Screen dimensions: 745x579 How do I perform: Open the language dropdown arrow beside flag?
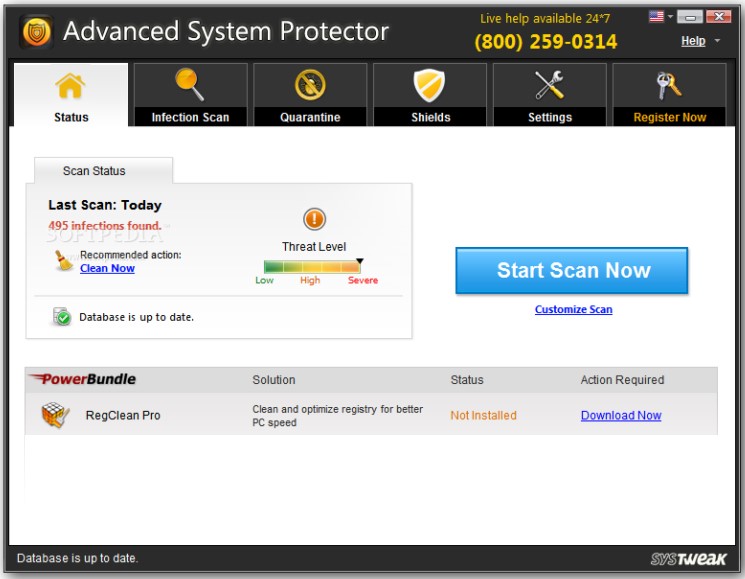(670, 17)
